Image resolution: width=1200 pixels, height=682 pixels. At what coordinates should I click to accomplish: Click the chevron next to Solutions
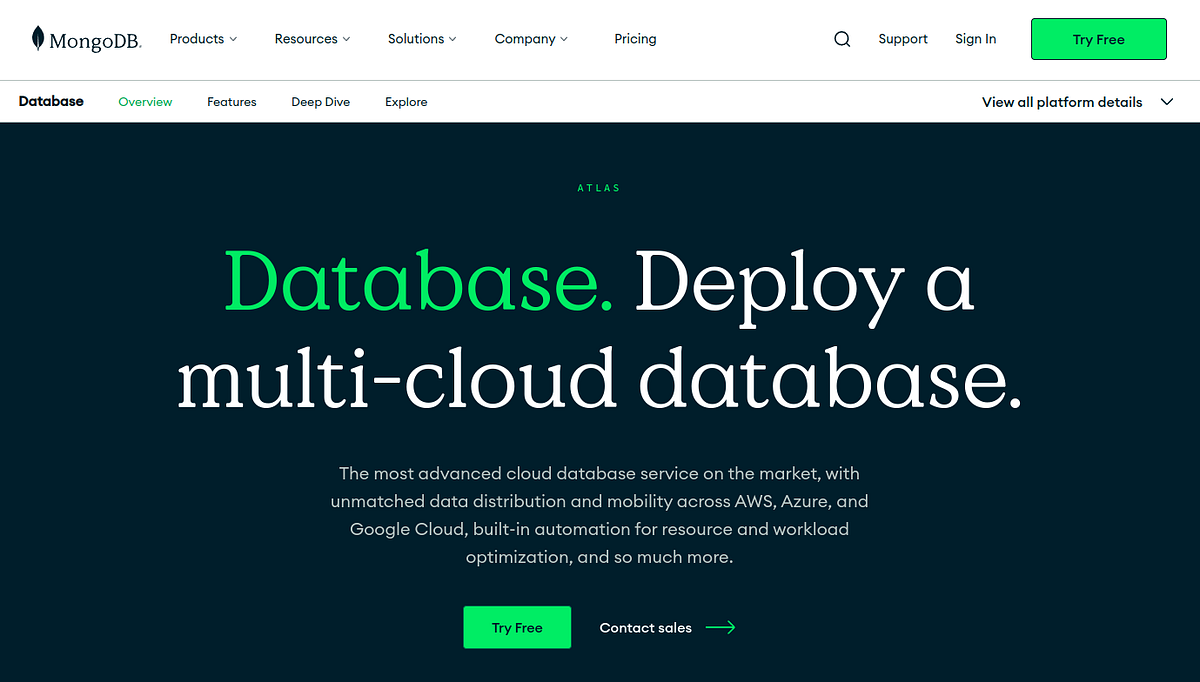click(452, 39)
